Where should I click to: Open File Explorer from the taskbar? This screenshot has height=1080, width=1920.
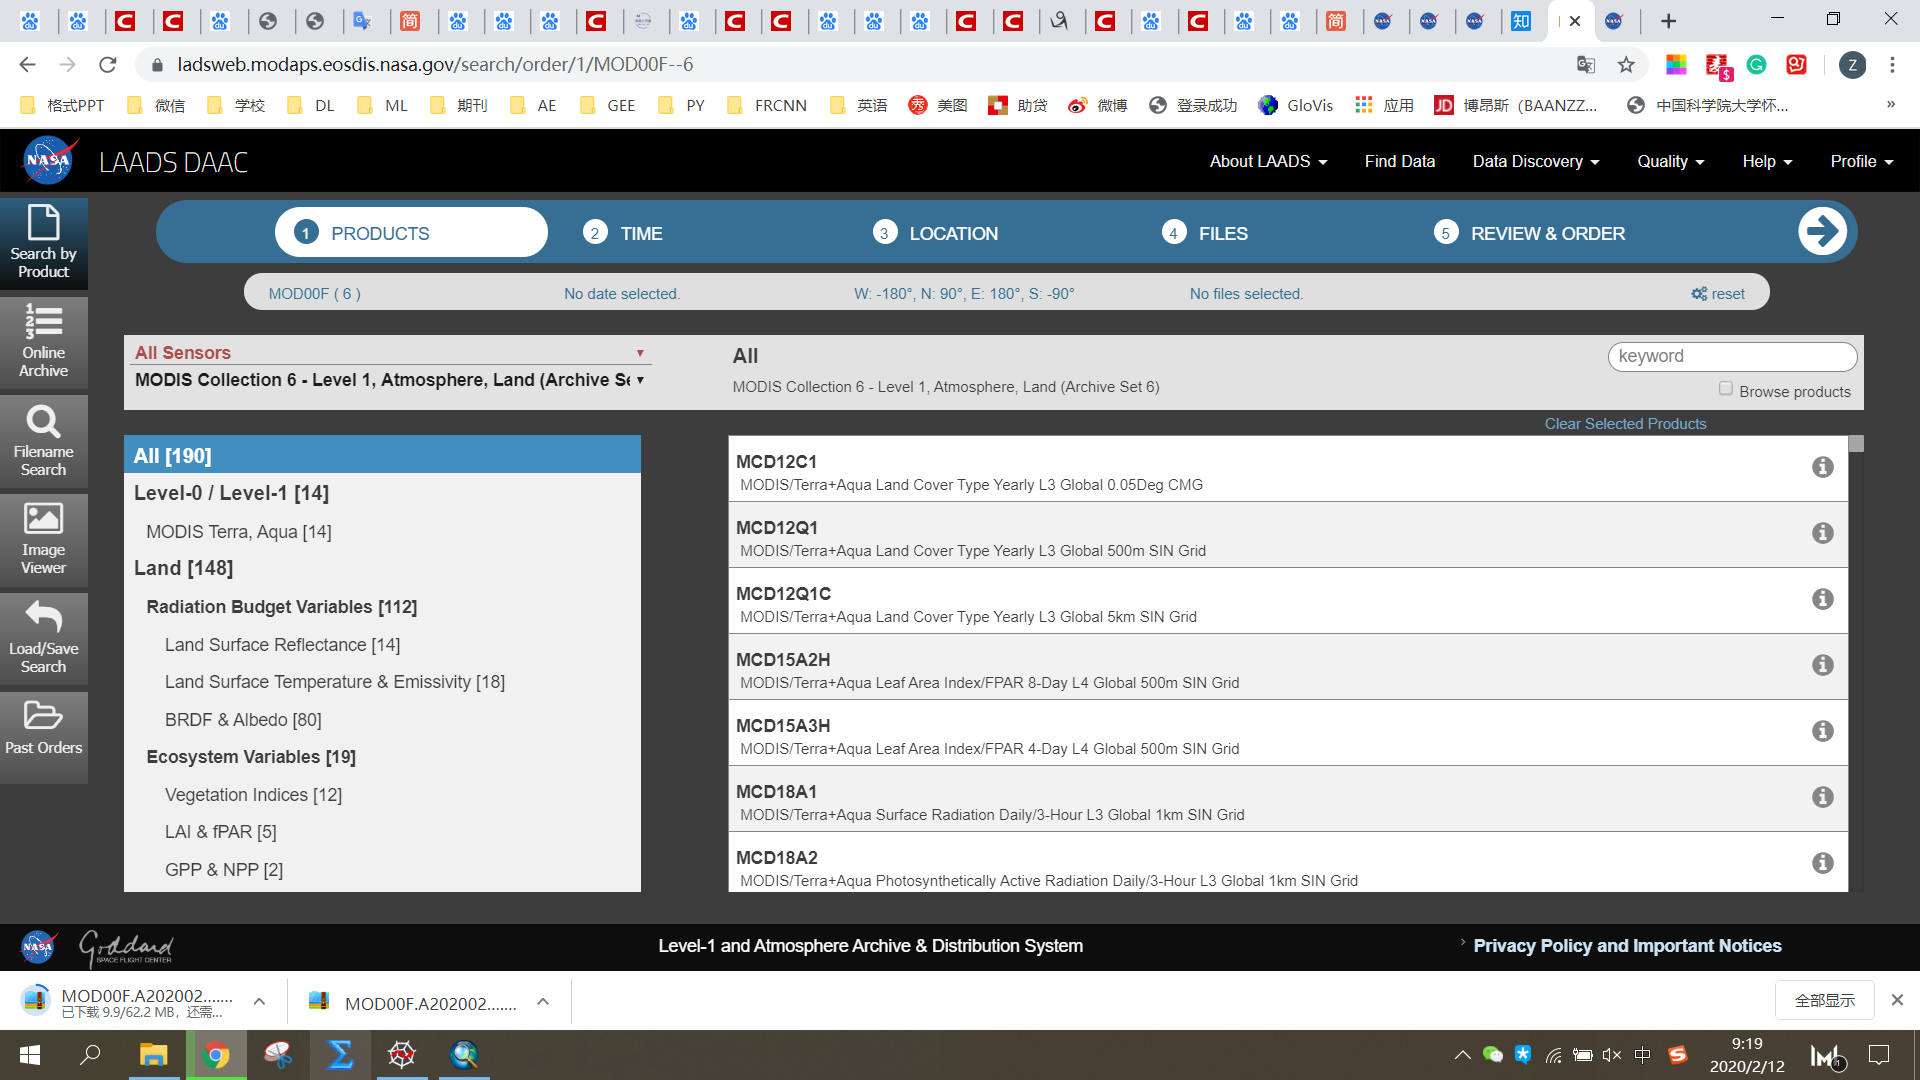(x=153, y=1055)
